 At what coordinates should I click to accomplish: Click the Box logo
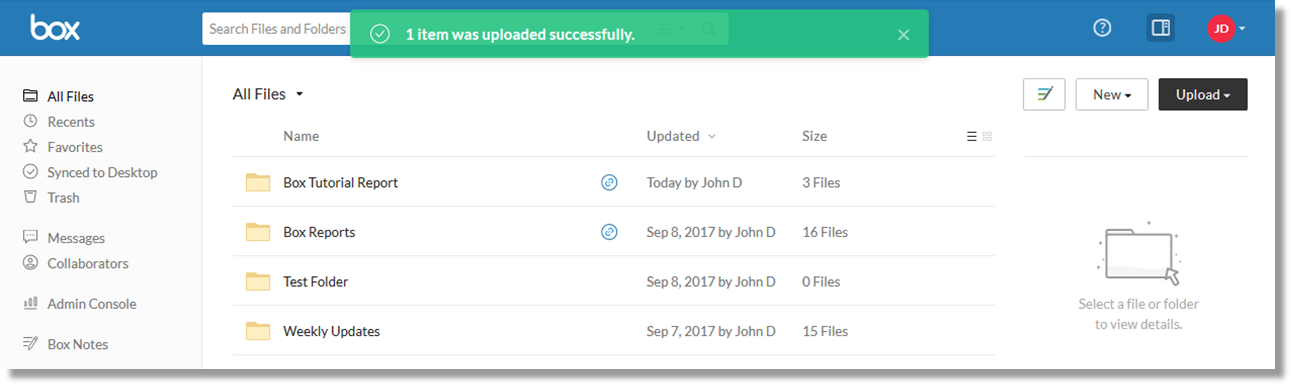point(55,28)
